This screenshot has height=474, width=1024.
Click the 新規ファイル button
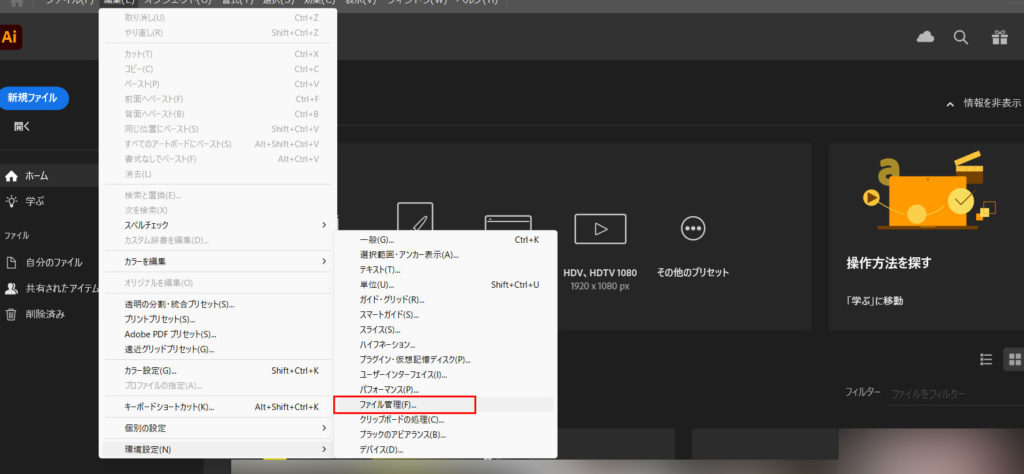click(35, 98)
